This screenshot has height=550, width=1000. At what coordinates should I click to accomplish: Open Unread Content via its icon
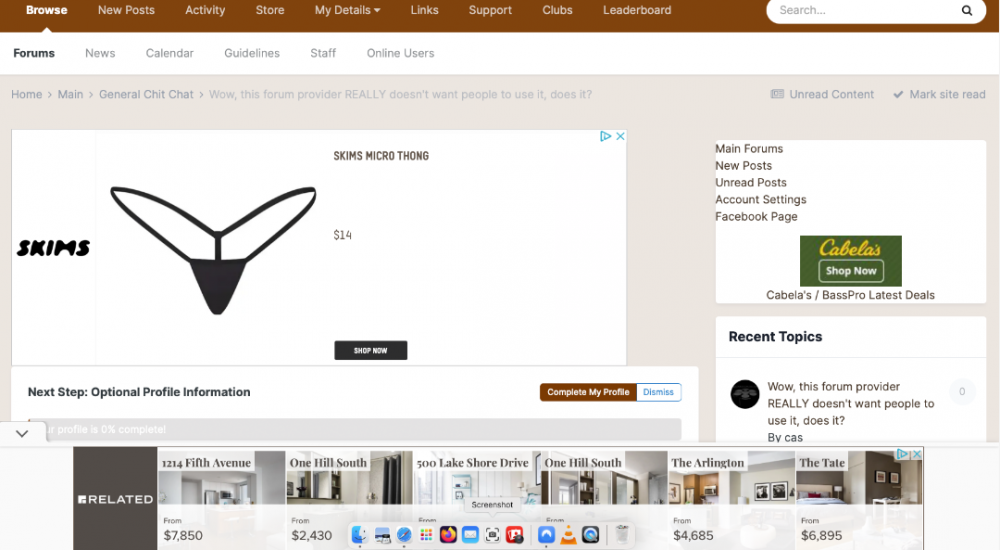pos(777,94)
